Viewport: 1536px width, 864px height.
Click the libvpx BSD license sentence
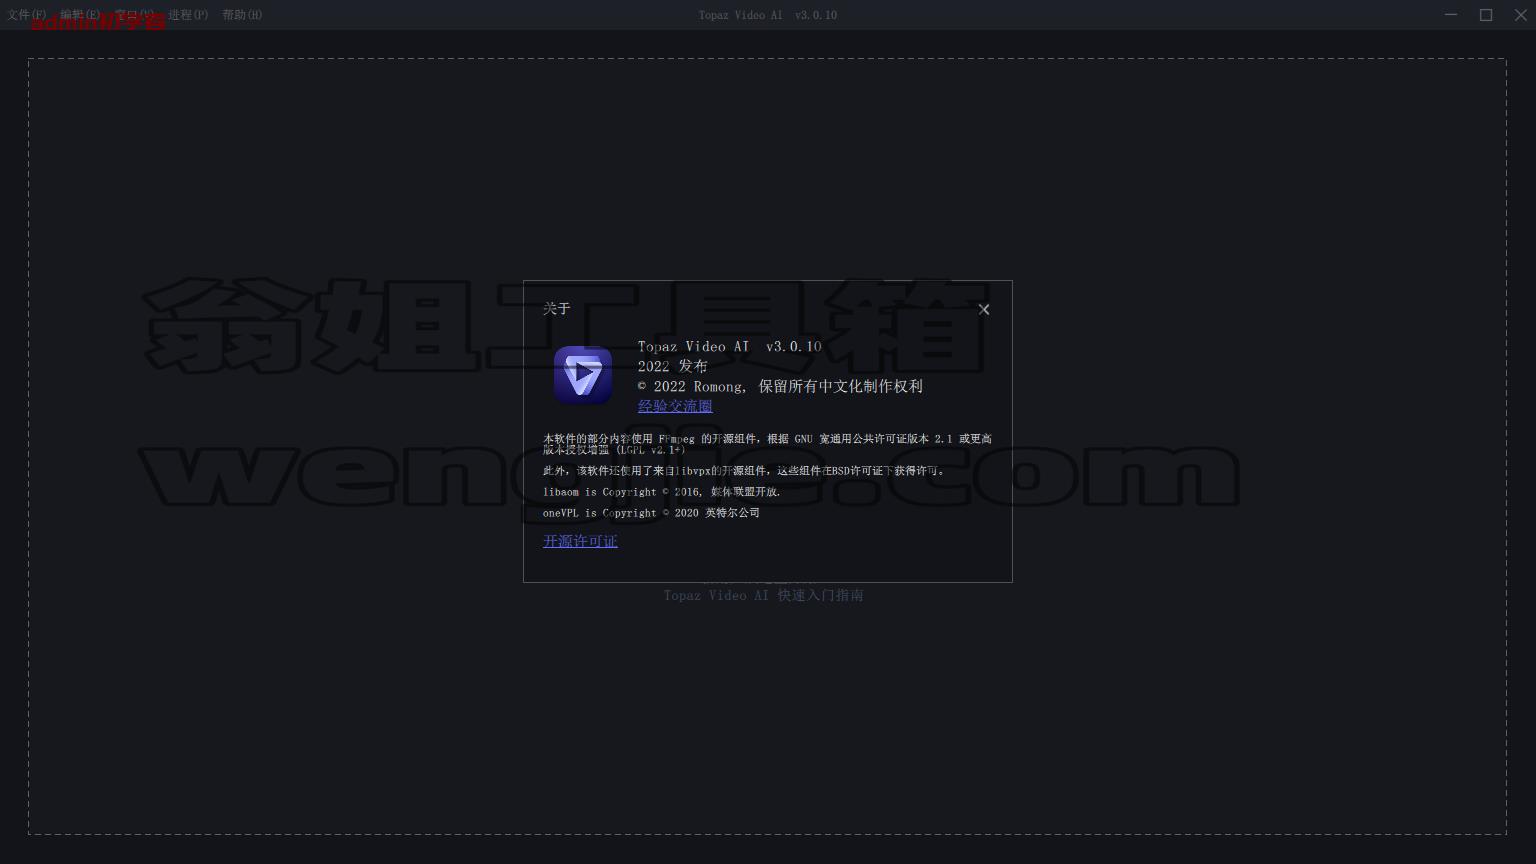745,470
